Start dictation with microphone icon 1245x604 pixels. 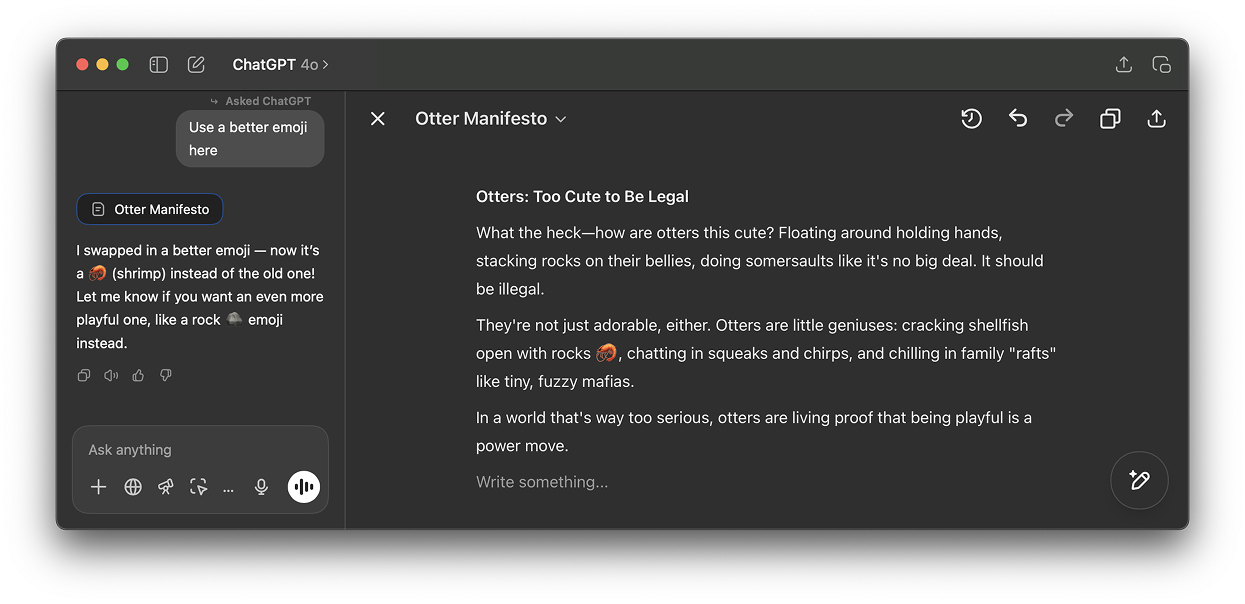[261, 487]
